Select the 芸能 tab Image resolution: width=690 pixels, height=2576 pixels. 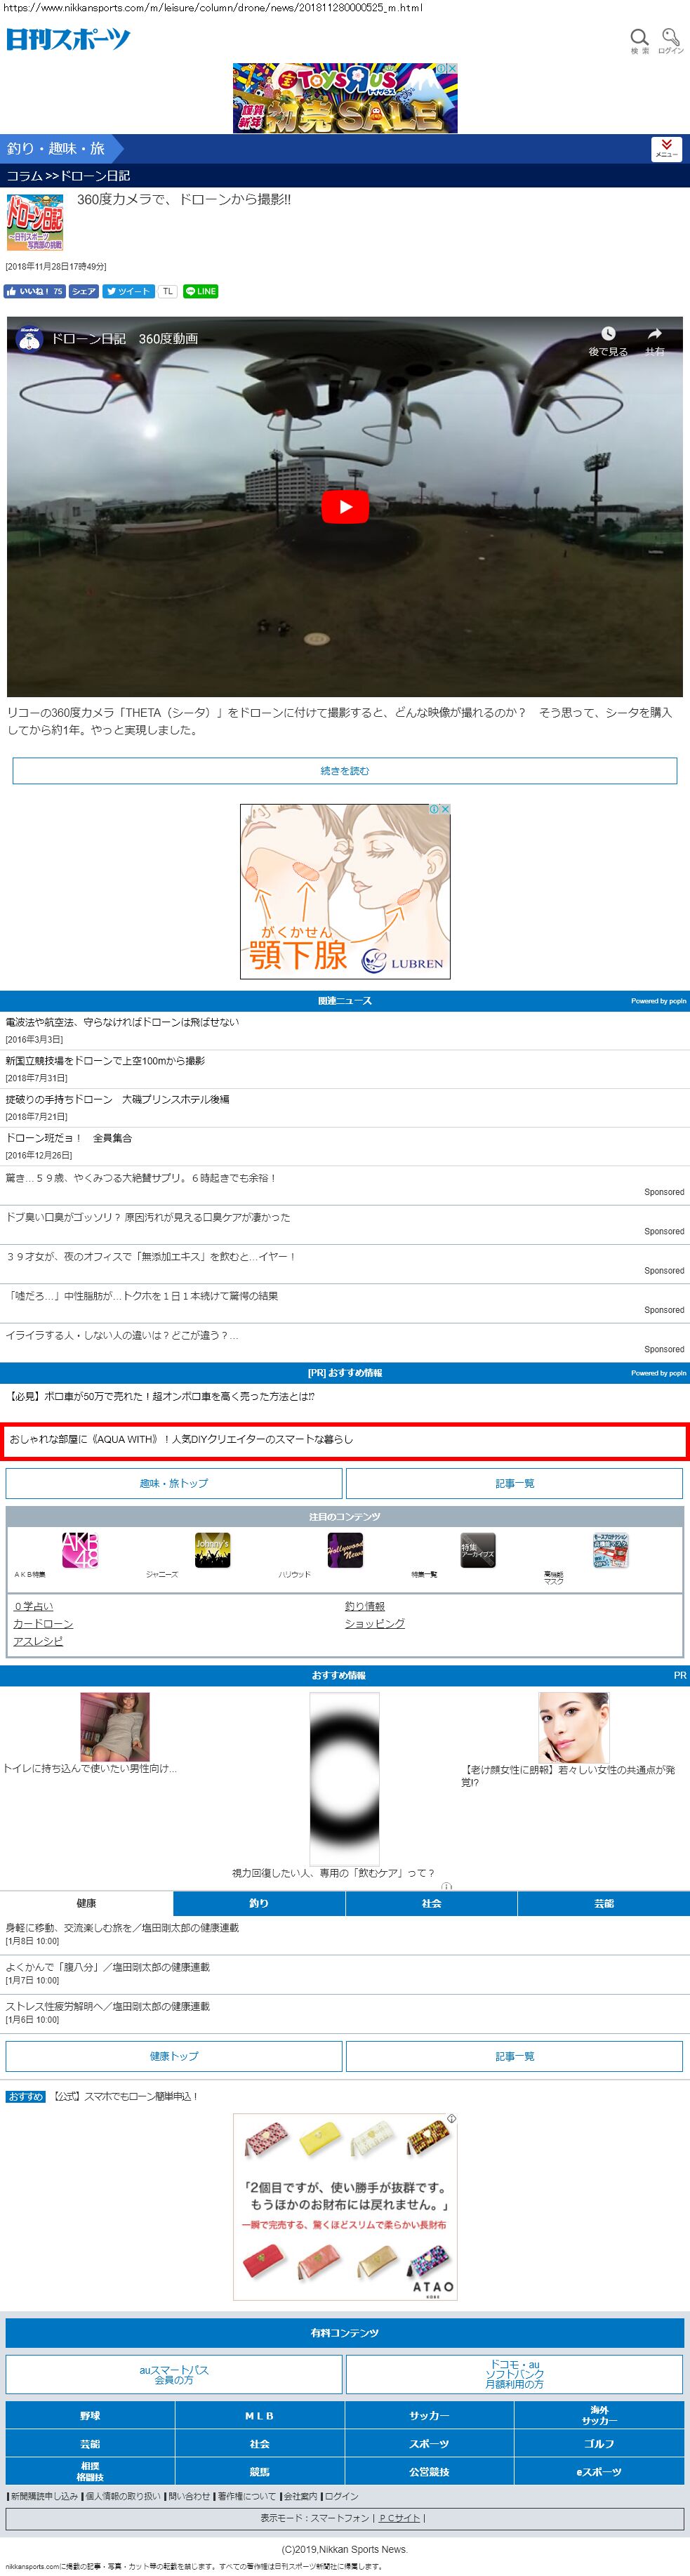point(603,1903)
